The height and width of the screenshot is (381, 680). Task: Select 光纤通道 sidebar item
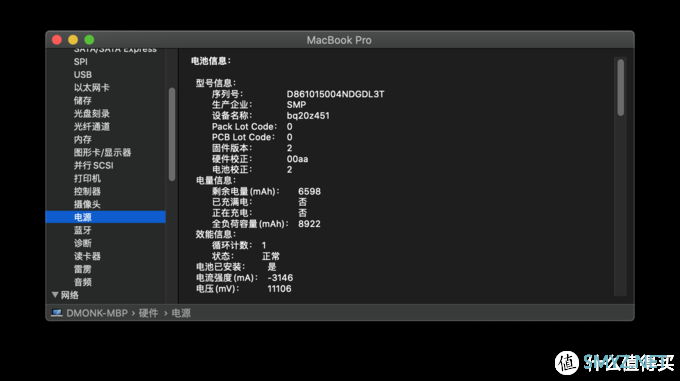(92, 127)
